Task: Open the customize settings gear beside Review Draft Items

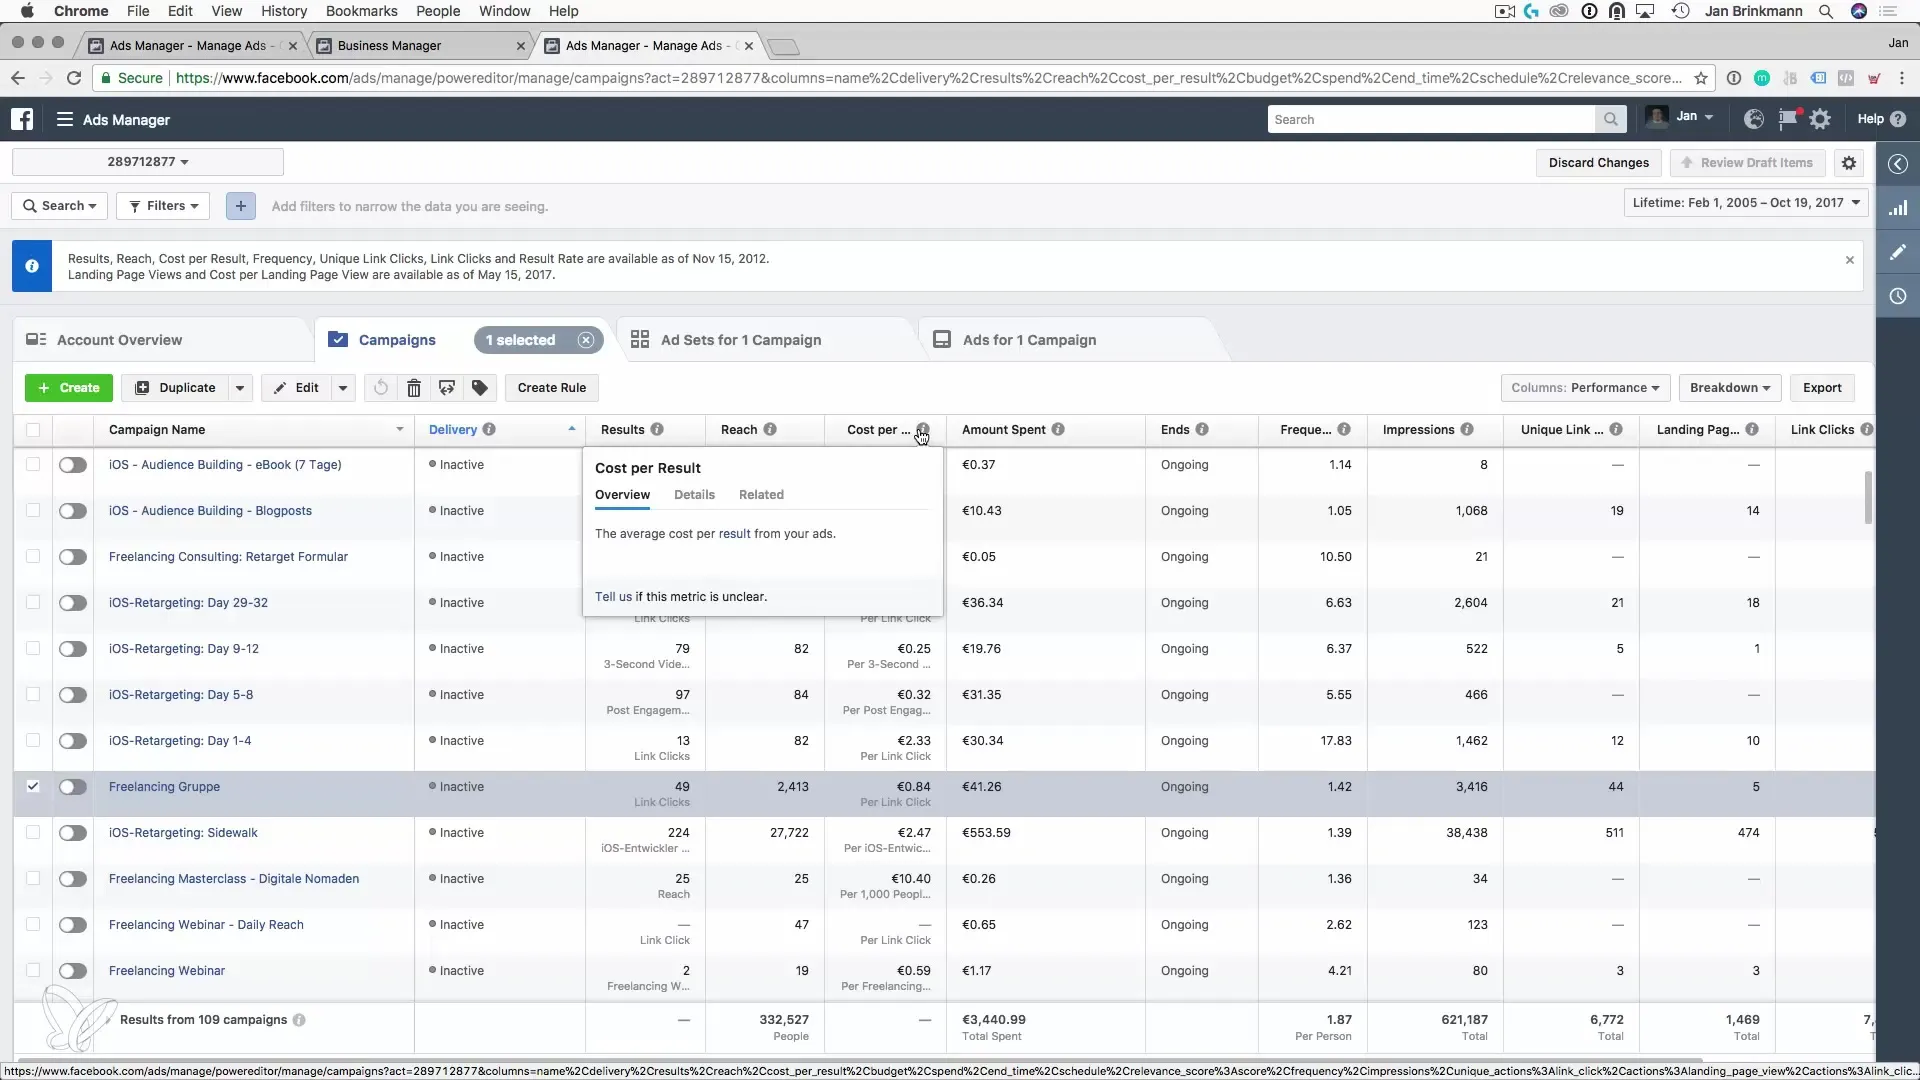Action: pos(1849,163)
